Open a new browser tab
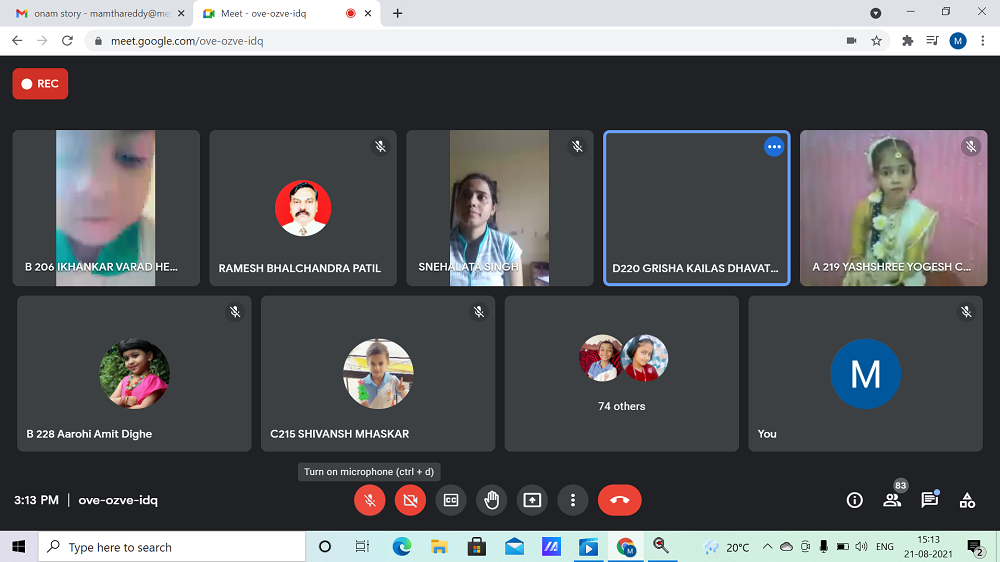1000x562 pixels. click(398, 14)
